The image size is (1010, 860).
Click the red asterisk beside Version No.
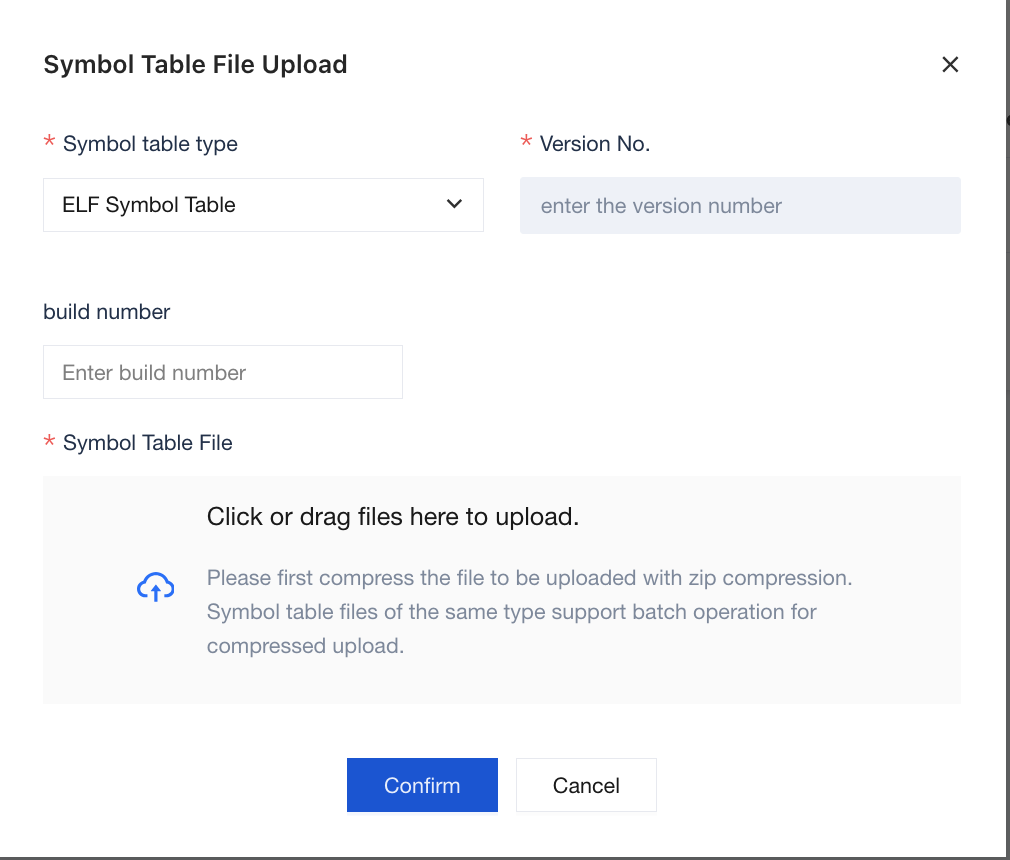tap(526, 141)
